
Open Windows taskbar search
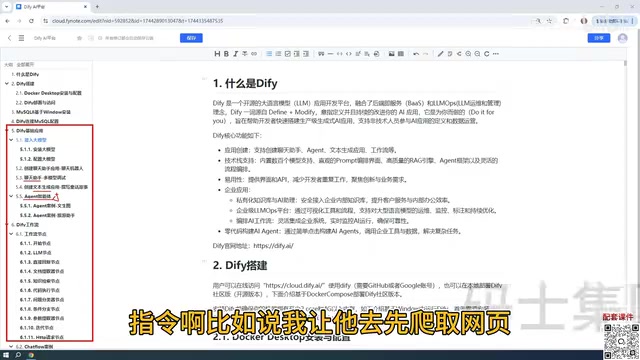click(x=18, y=355)
